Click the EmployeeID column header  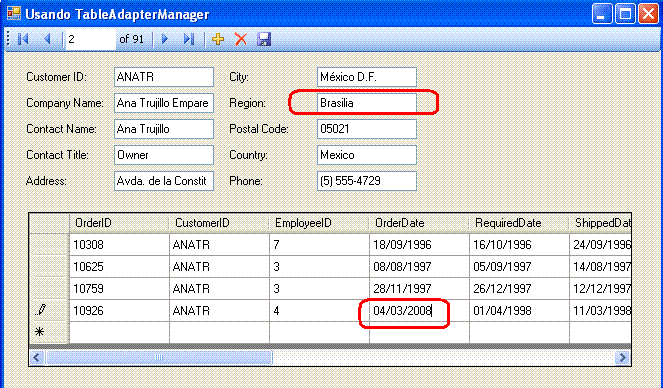click(x=319, y=223)
